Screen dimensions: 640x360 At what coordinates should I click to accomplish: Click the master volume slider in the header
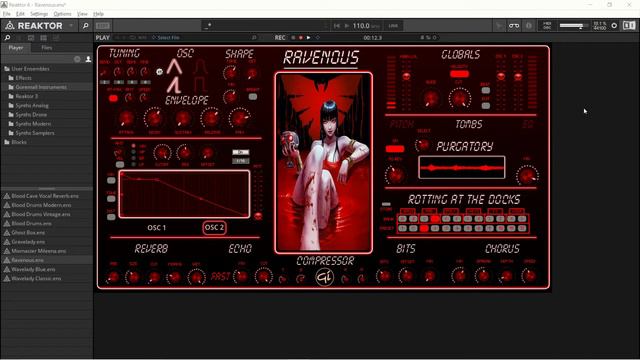coord(573,26)
